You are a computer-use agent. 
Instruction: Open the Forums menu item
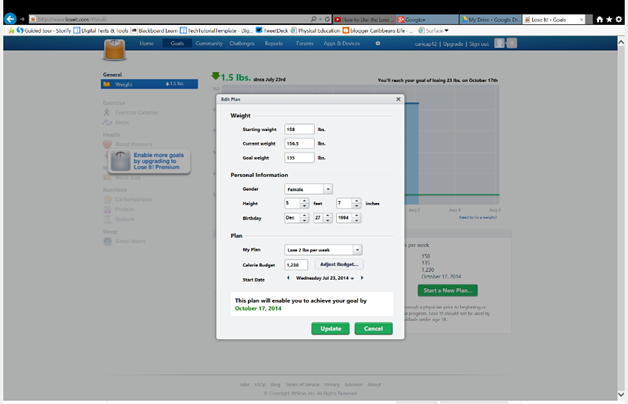(305, 43)
